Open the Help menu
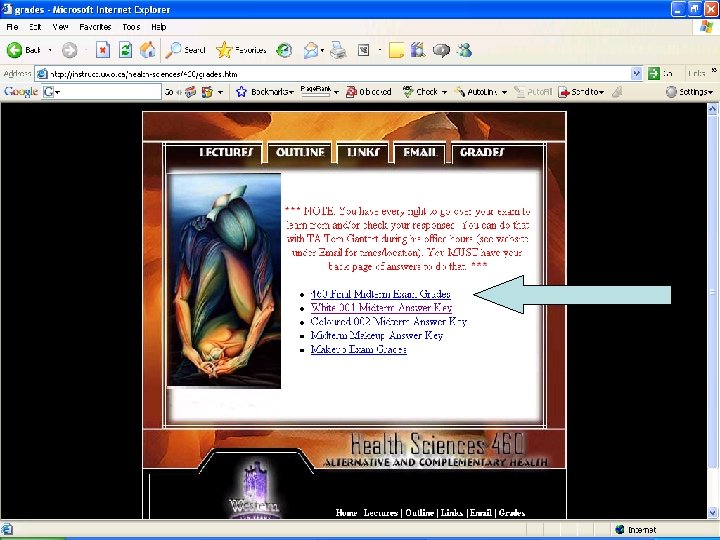Screen dimensions: 720x540 (x=158, y=27)
